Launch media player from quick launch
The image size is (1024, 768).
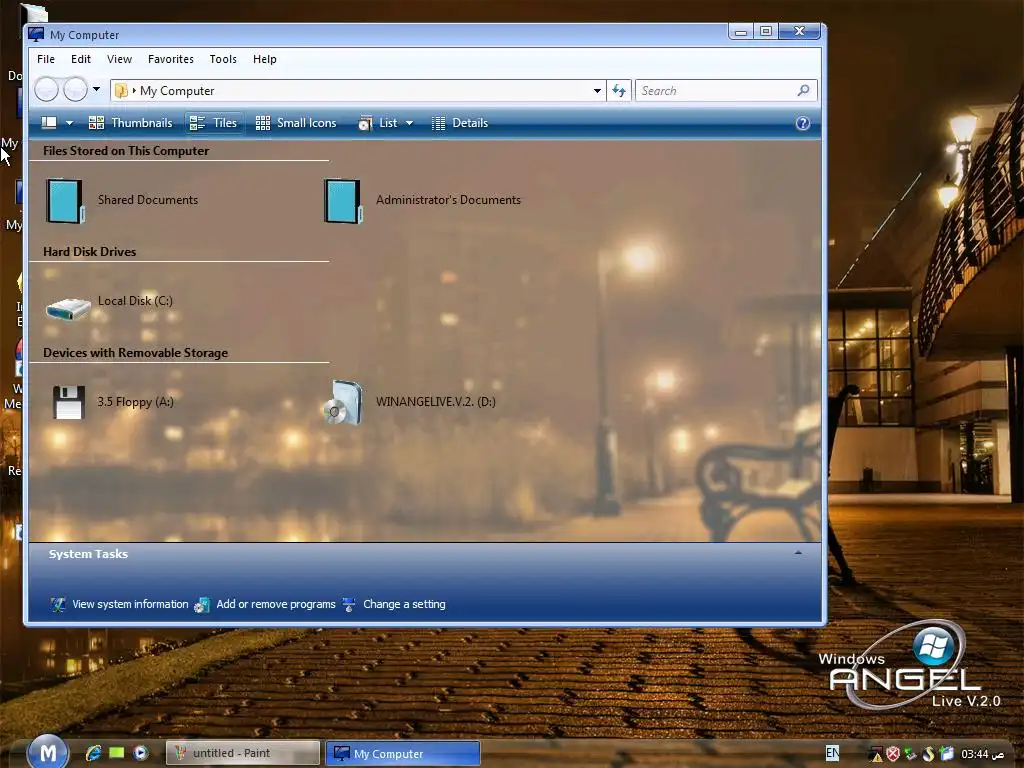[x=140, y=753]
